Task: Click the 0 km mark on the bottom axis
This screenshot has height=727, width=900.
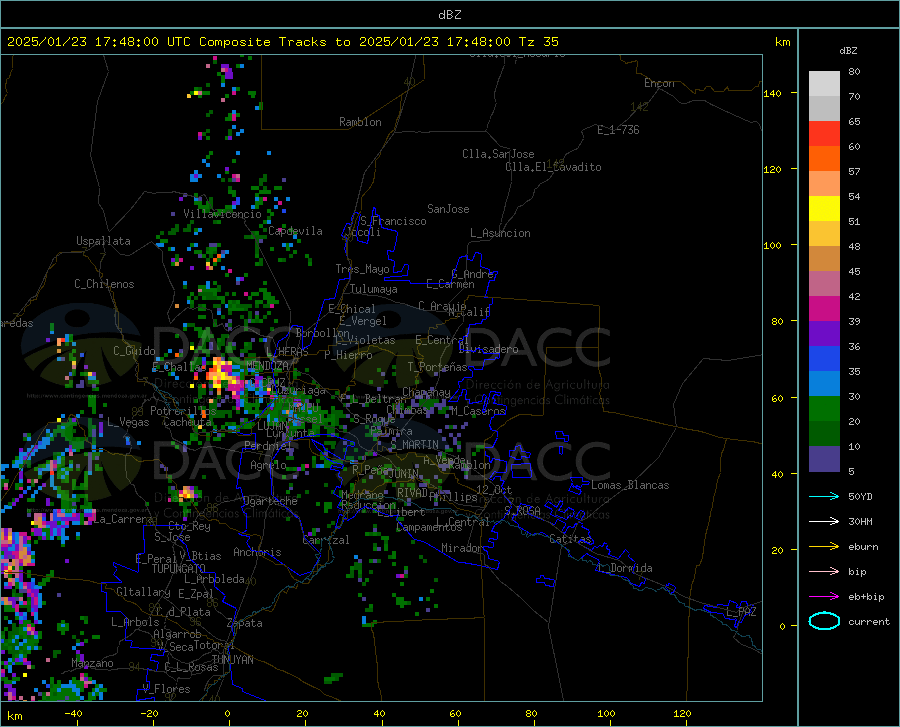Action: [228, 714]
